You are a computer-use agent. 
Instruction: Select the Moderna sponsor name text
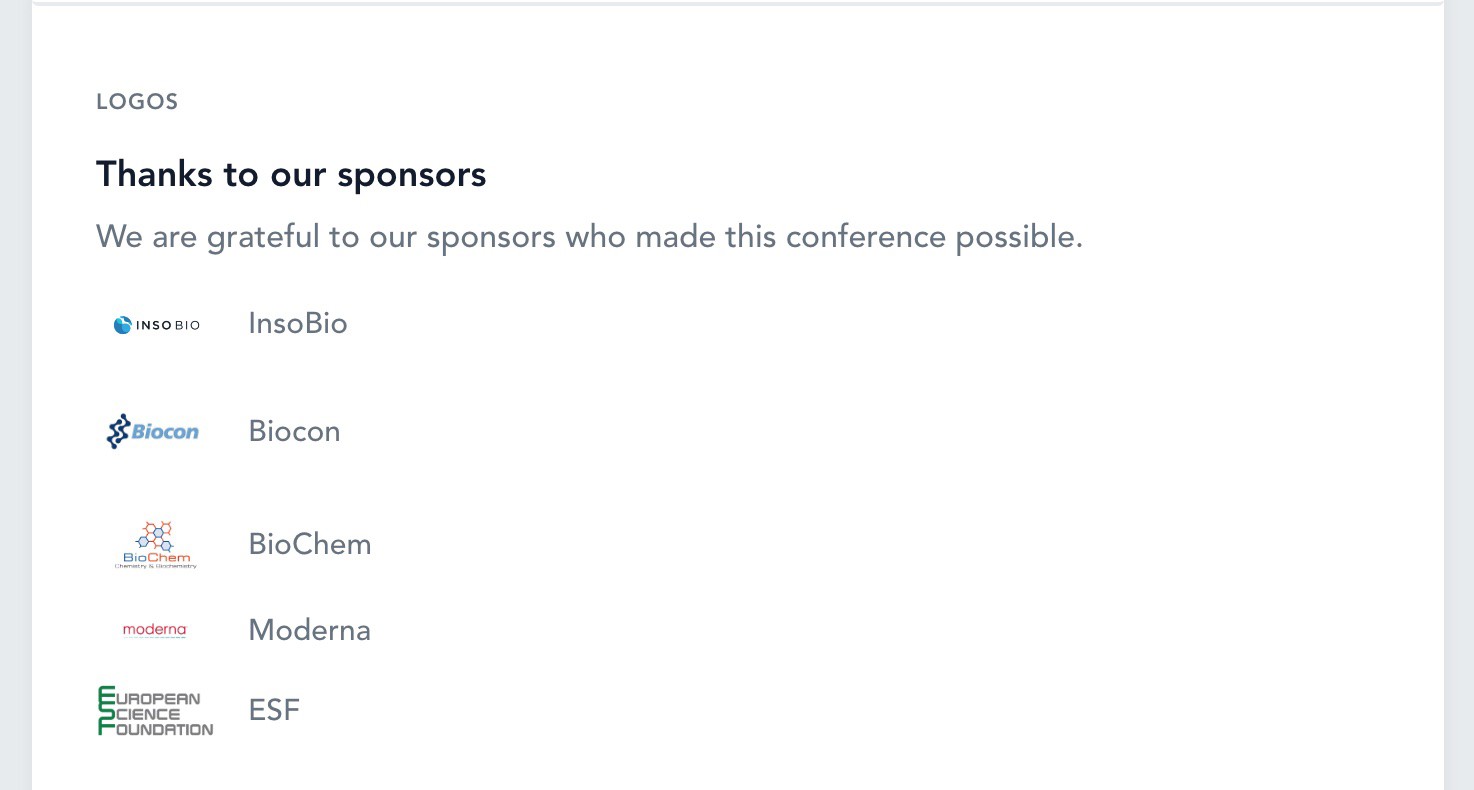(x=309, y=630)
